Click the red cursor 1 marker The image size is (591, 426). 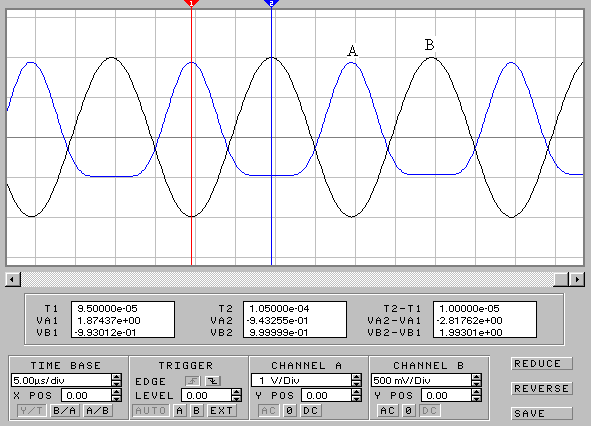pyautogui.click(x=191, y=3)
